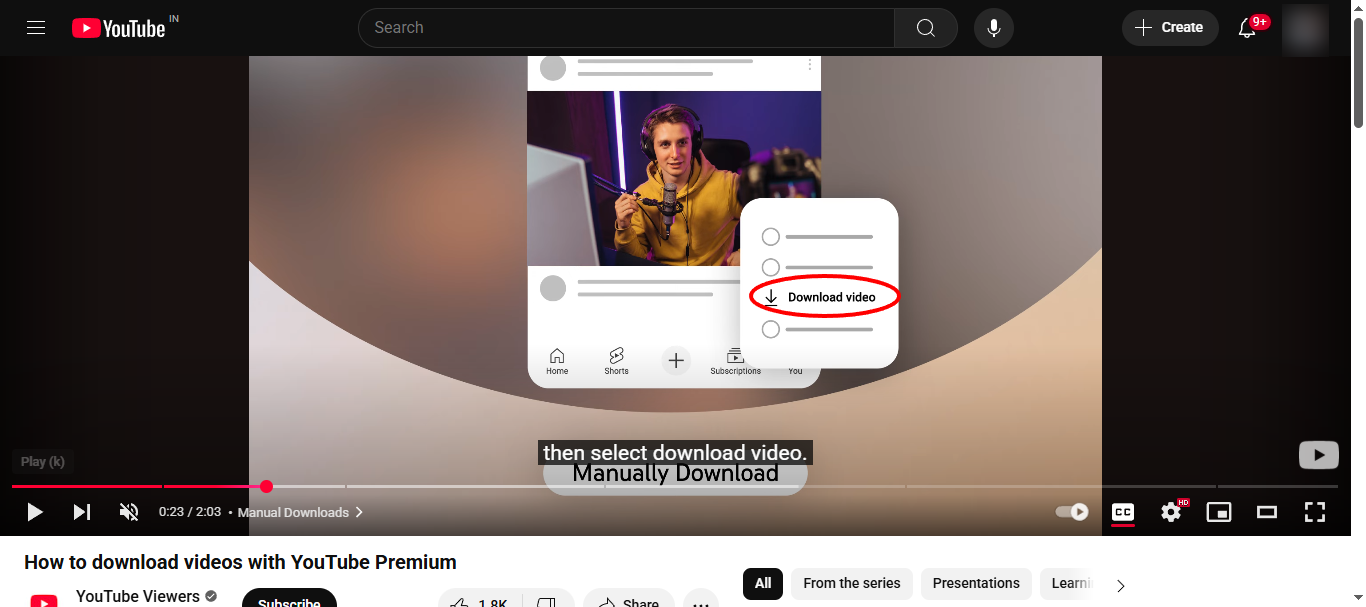
Task: Open the notifications bell
Action: click(x=1247, y=28)
